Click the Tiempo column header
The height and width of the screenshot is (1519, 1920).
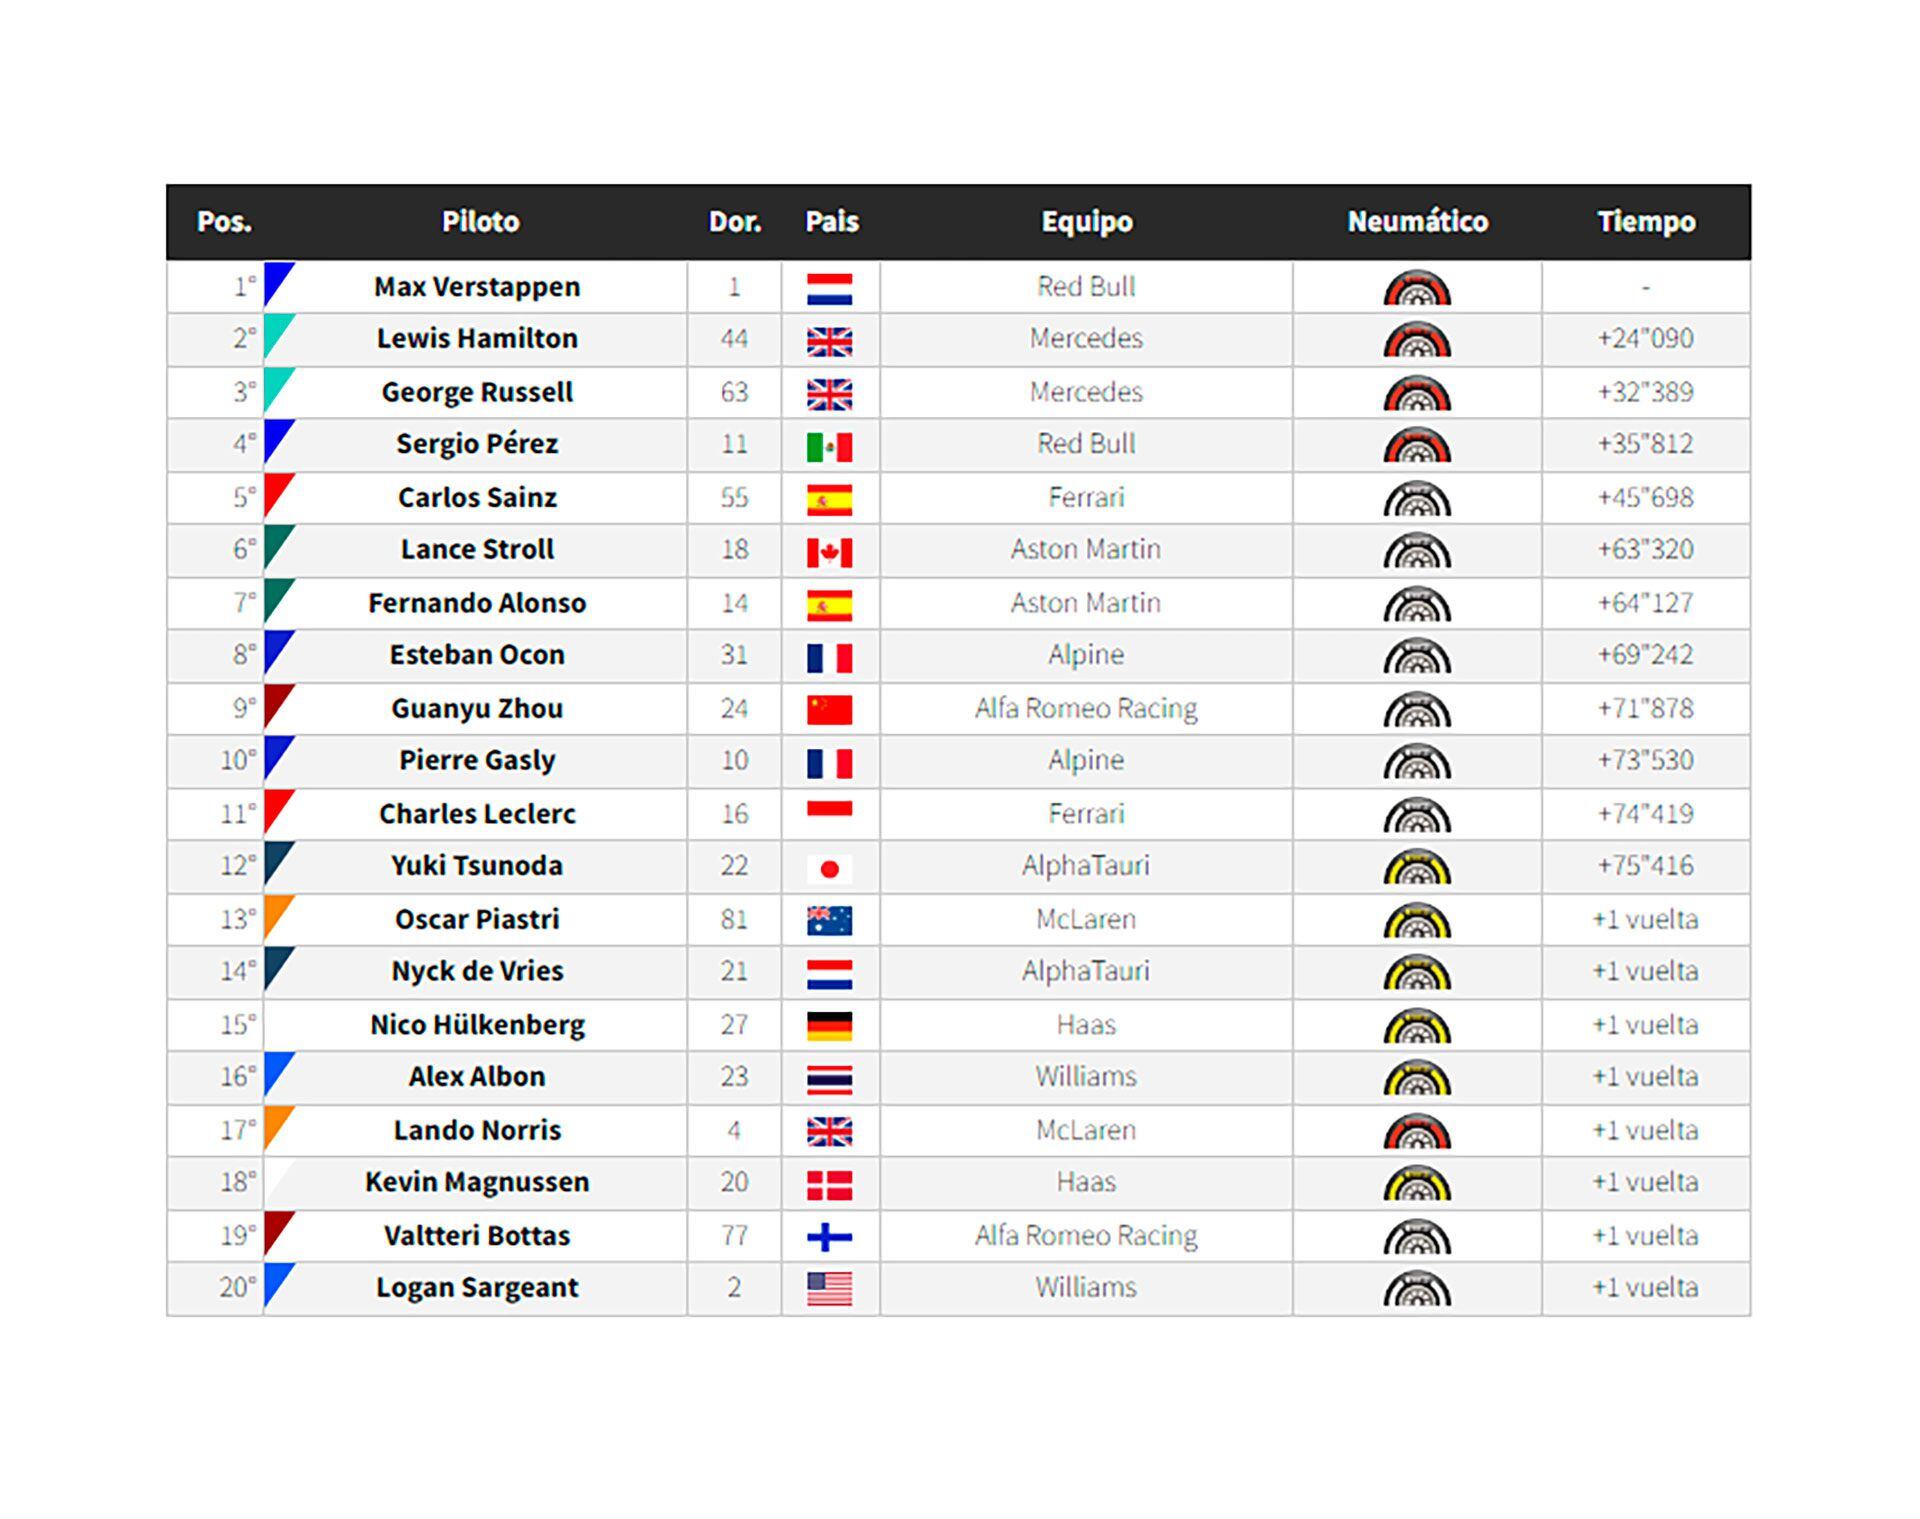[x=1645, y=221]
